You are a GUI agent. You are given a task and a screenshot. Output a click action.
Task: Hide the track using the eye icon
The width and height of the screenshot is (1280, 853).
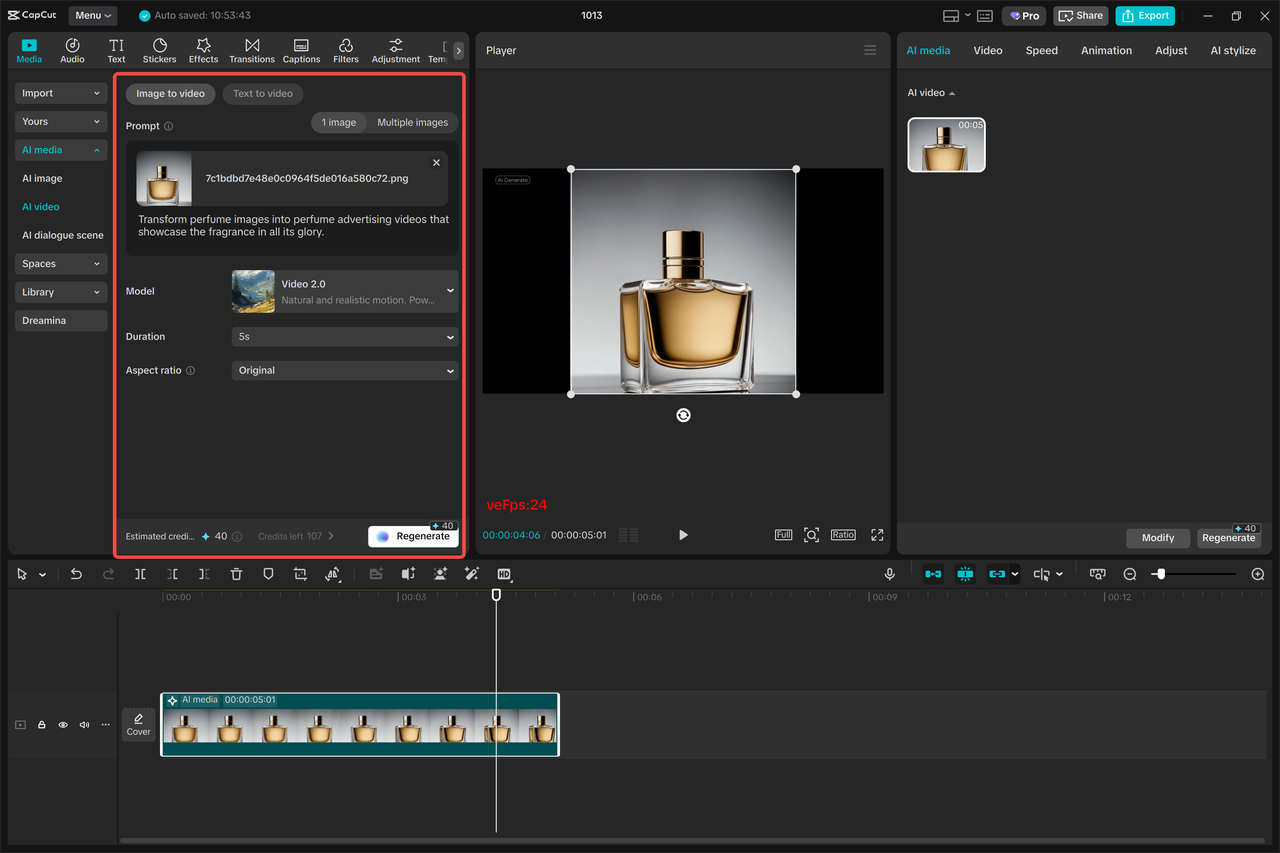(x=62, y=724)
